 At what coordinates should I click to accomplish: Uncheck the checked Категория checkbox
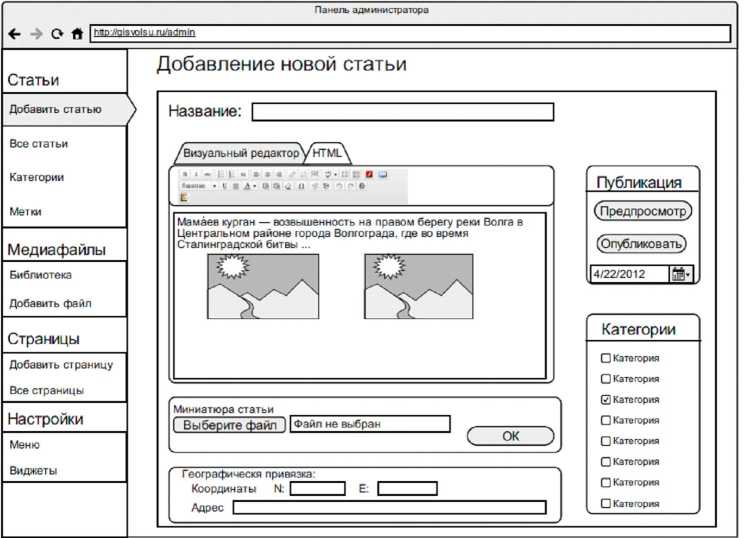click(x=606, y=400)
